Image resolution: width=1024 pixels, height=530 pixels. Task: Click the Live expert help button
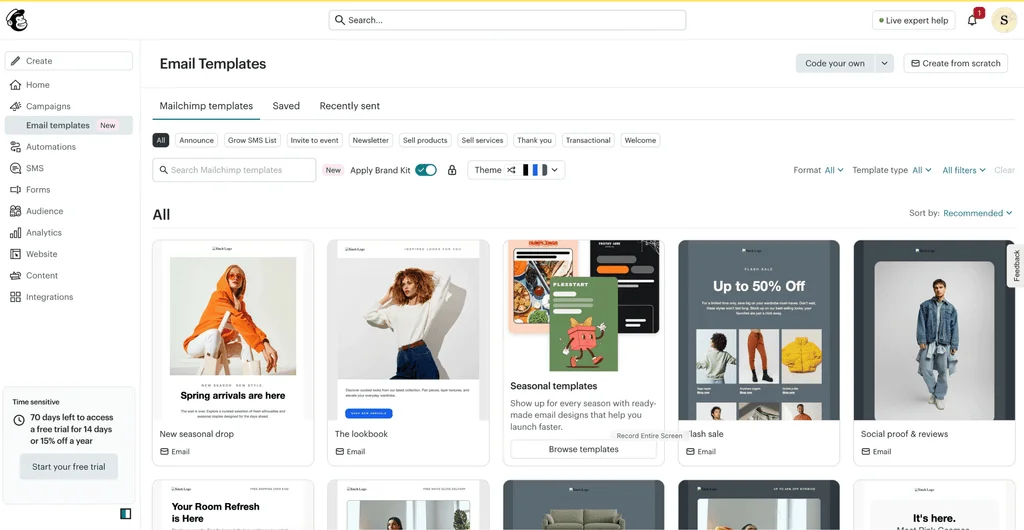[914, 20]
